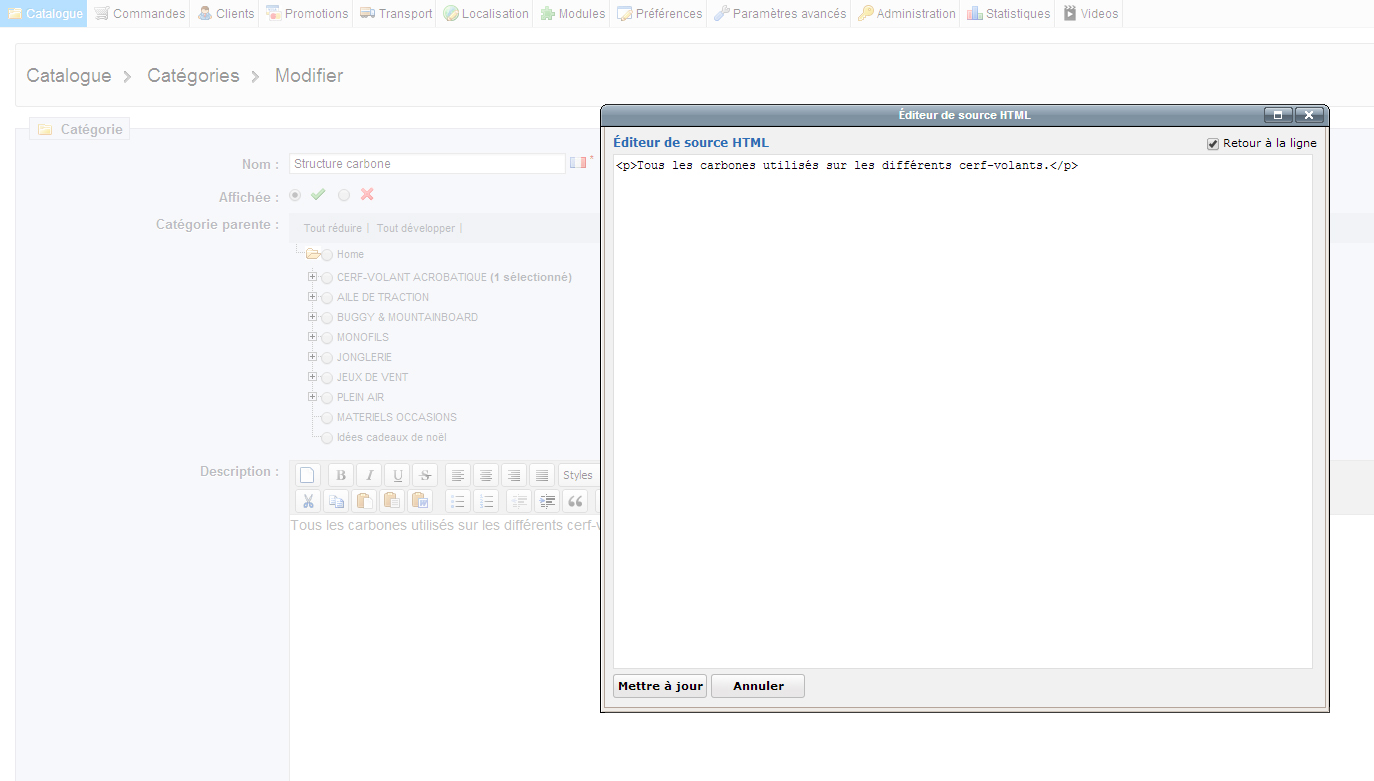1374x781 pixels.
Task: Click the French flag language icon
Action: pyautogui.click(x=578, y=162)
